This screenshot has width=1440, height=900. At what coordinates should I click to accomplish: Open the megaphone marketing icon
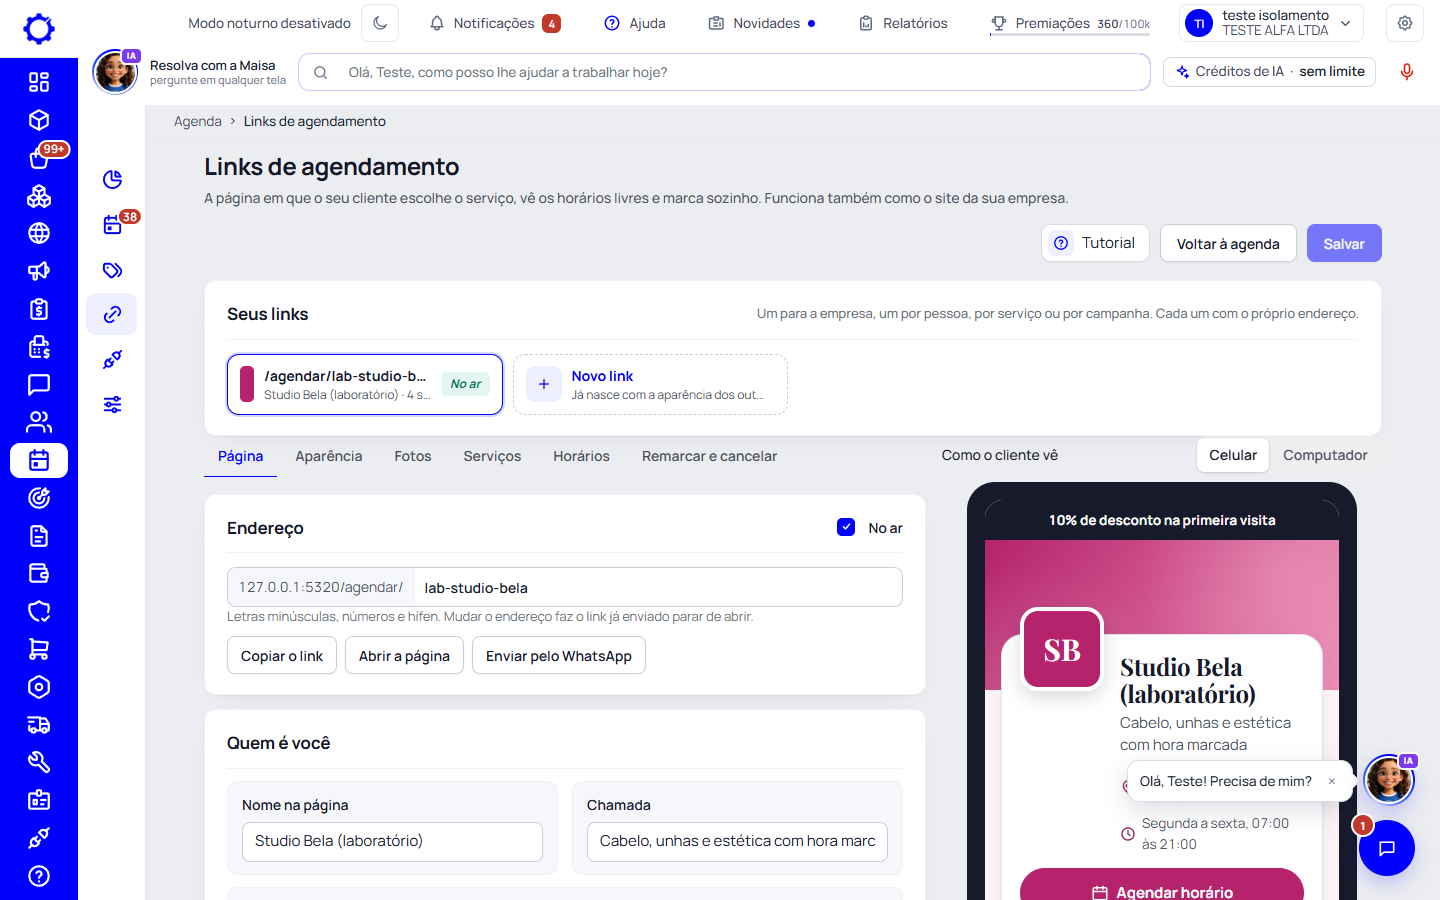point(39,271)
